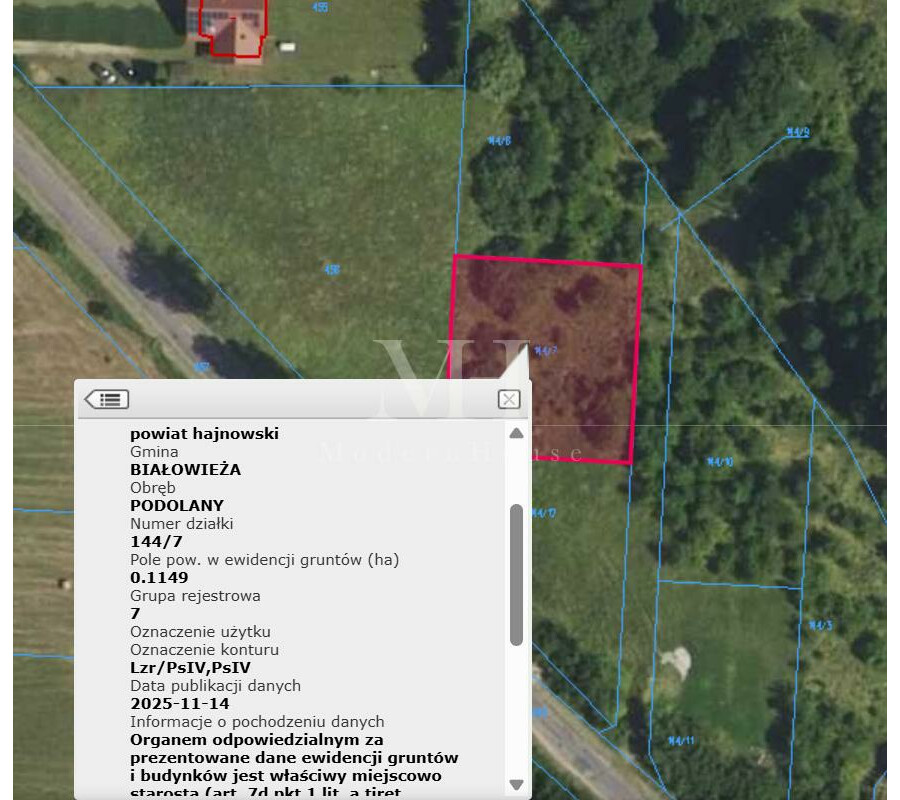Click the scrollbar up arrow

click(516, 432)
